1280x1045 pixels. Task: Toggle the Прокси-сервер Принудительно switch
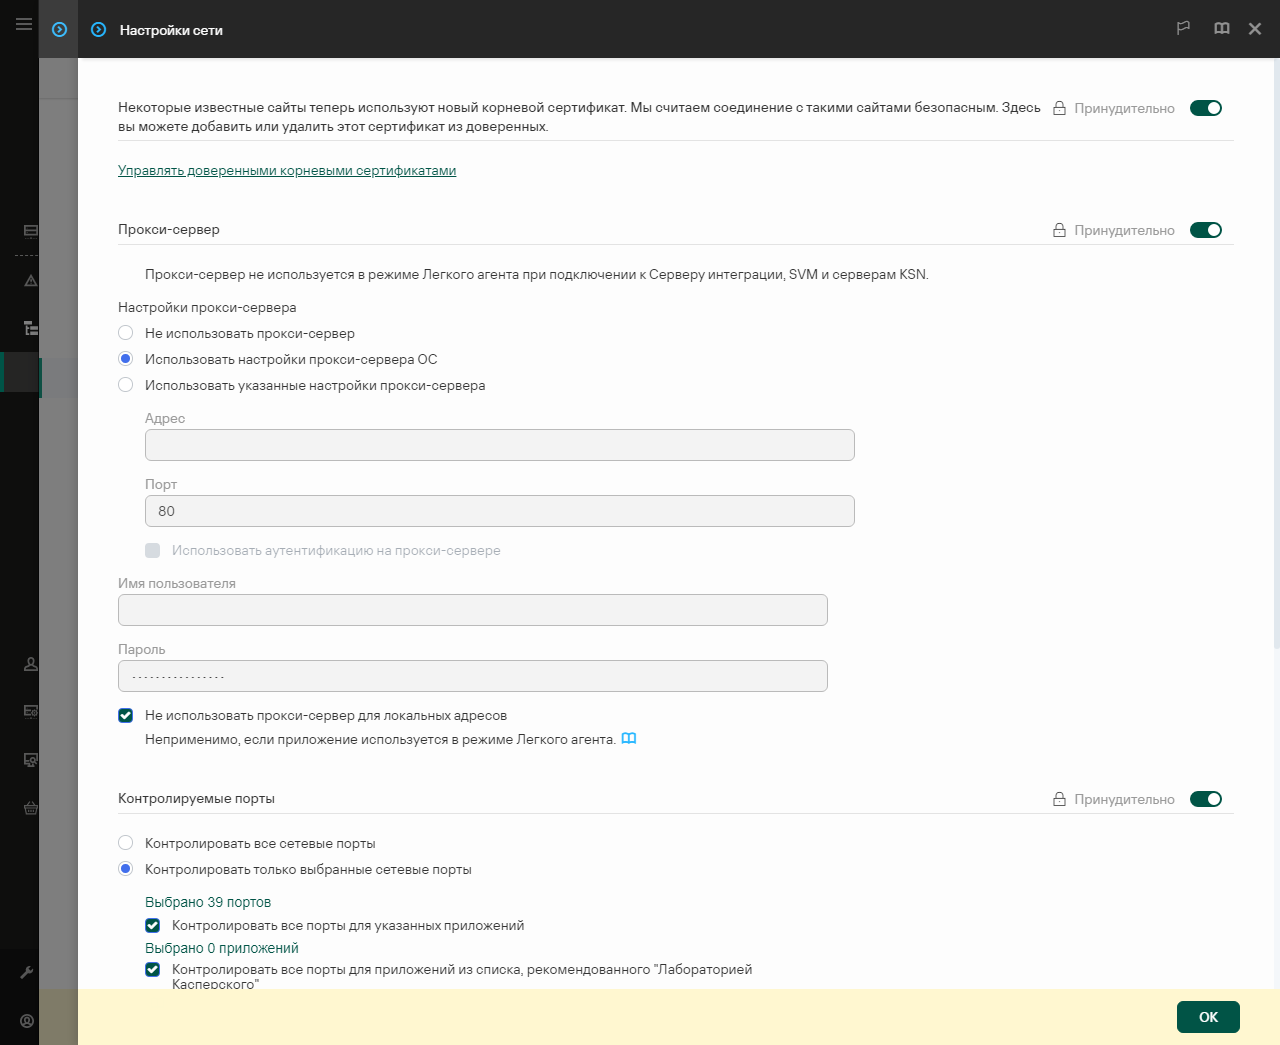click(1206, 230)
